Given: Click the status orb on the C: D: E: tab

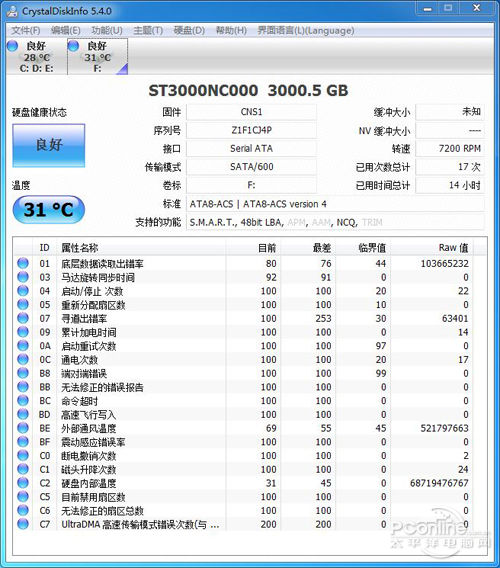Looking at the screenshot, I should tap(12, 46).
